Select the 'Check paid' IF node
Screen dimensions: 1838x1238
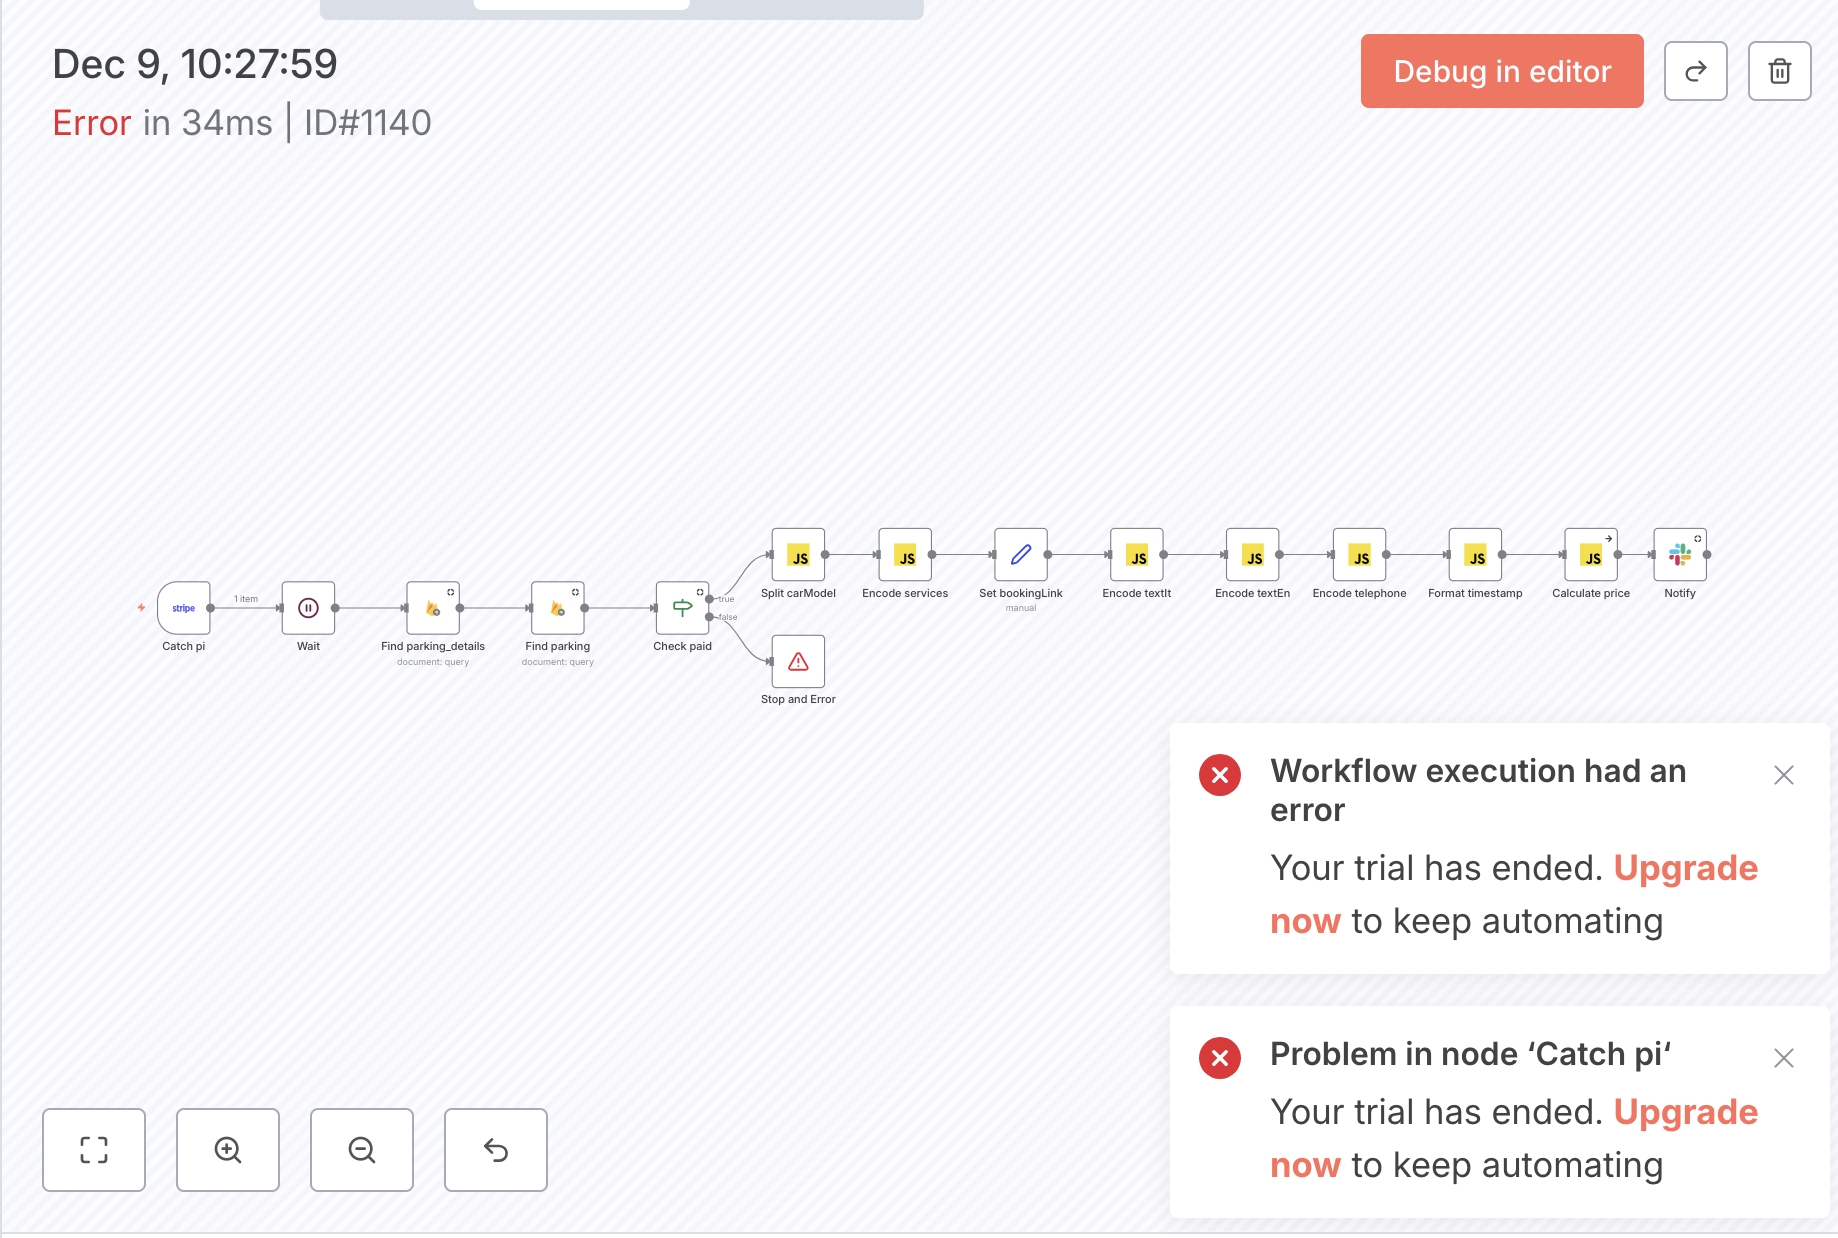pyautogui.click(x=682, y=608)
